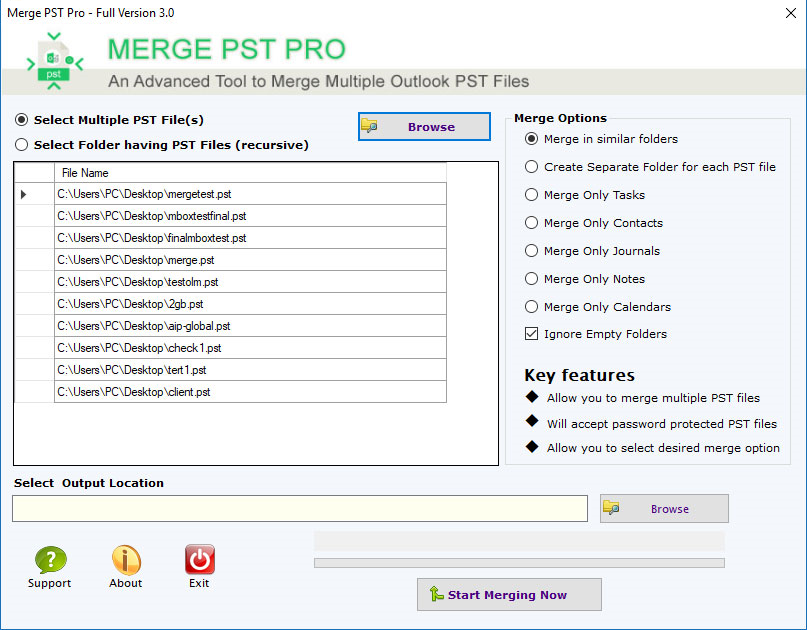Uncheck Ignore Empty Folders checkbox

(x=531, y=334)
